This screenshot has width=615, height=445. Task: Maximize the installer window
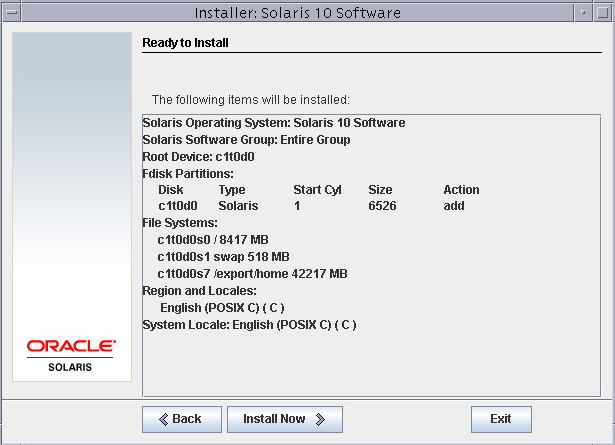[x=602, y=13]
